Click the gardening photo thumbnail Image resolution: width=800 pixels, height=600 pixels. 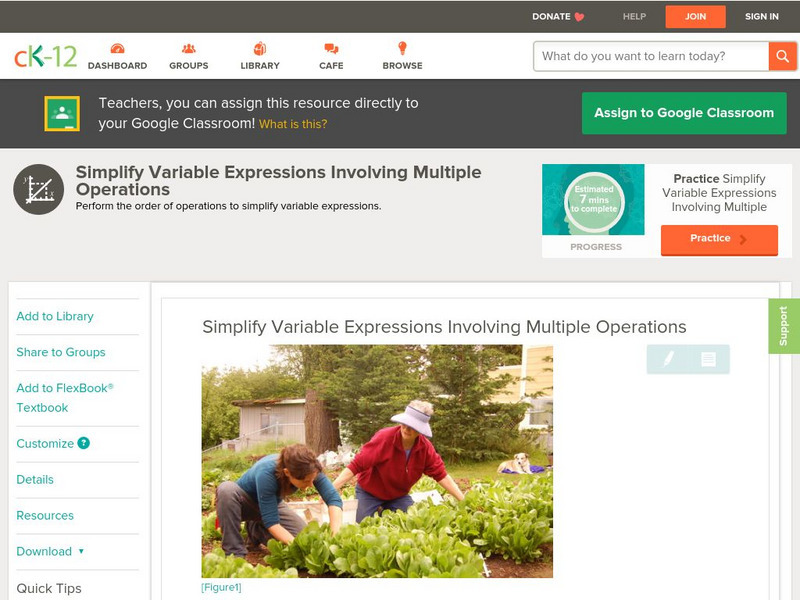377,461
